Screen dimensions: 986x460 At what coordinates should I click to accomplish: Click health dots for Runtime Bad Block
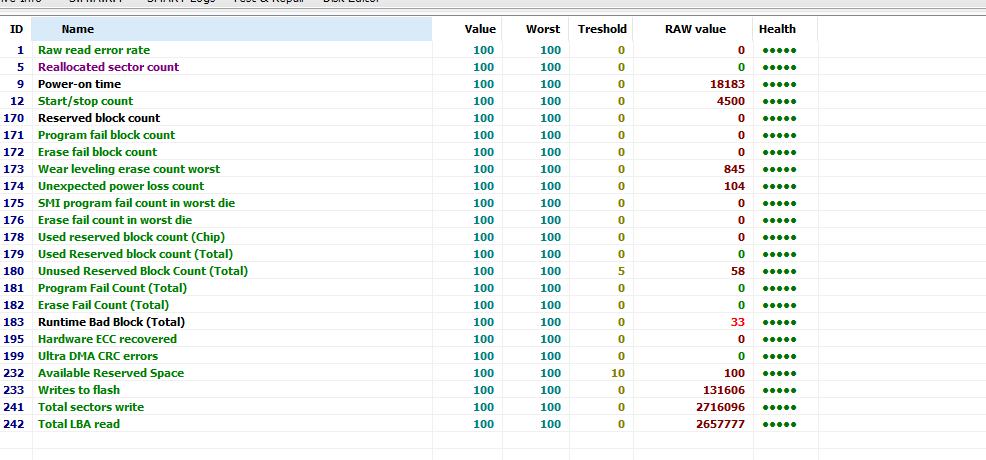pos(779,322)
